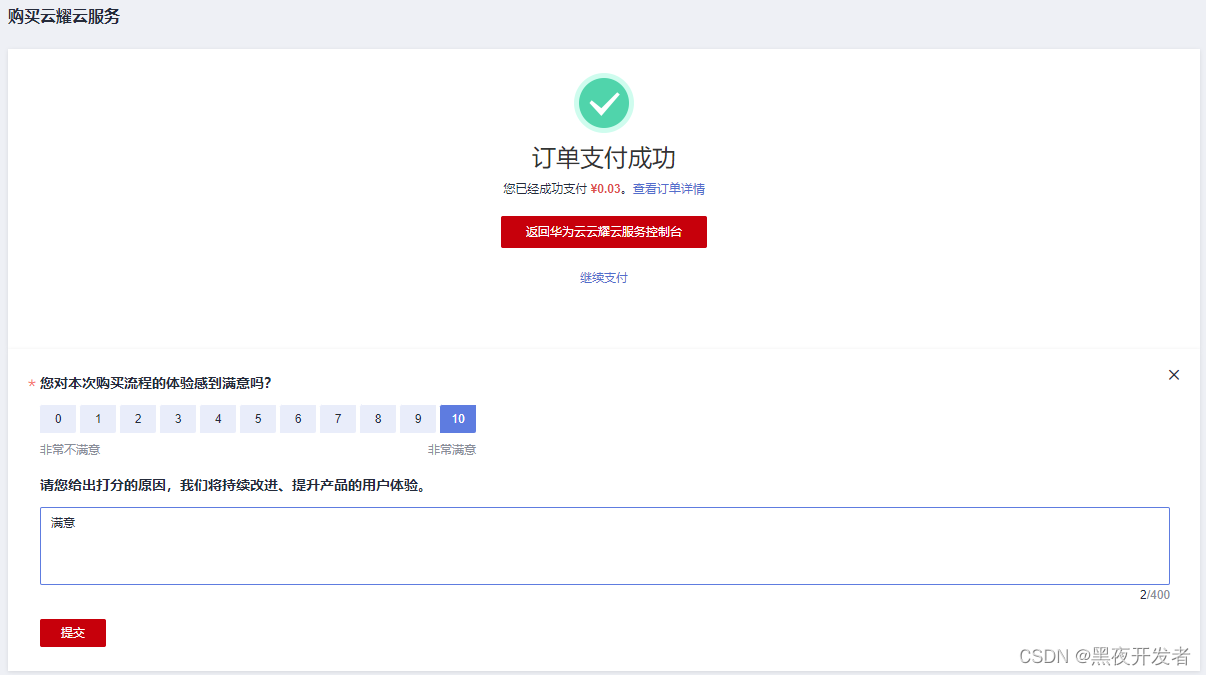Select rating 0 on satisfaction scale
The width and height of the screenshot is (1206, 675).
pyautogui.click(x=58, y=419)
